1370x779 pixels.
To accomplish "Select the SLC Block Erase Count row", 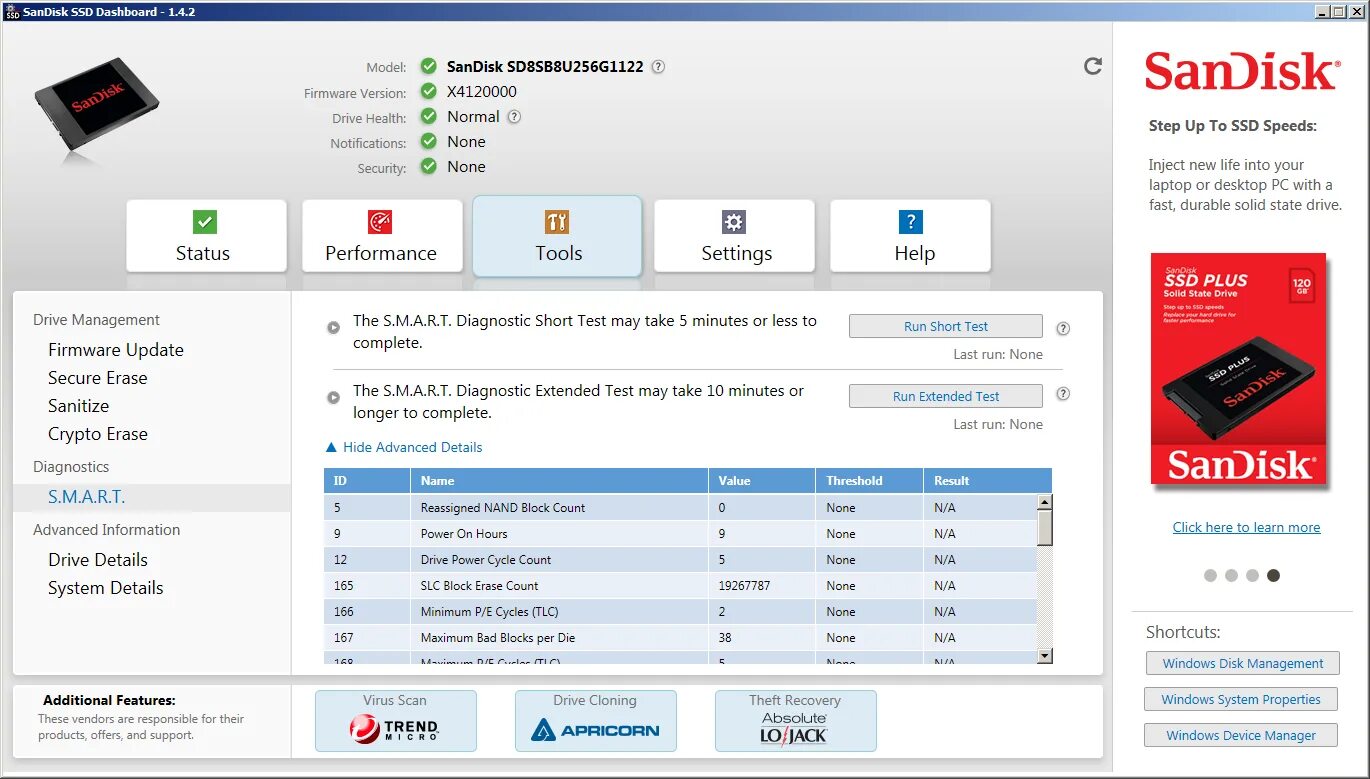I will [x=681, y=586].
